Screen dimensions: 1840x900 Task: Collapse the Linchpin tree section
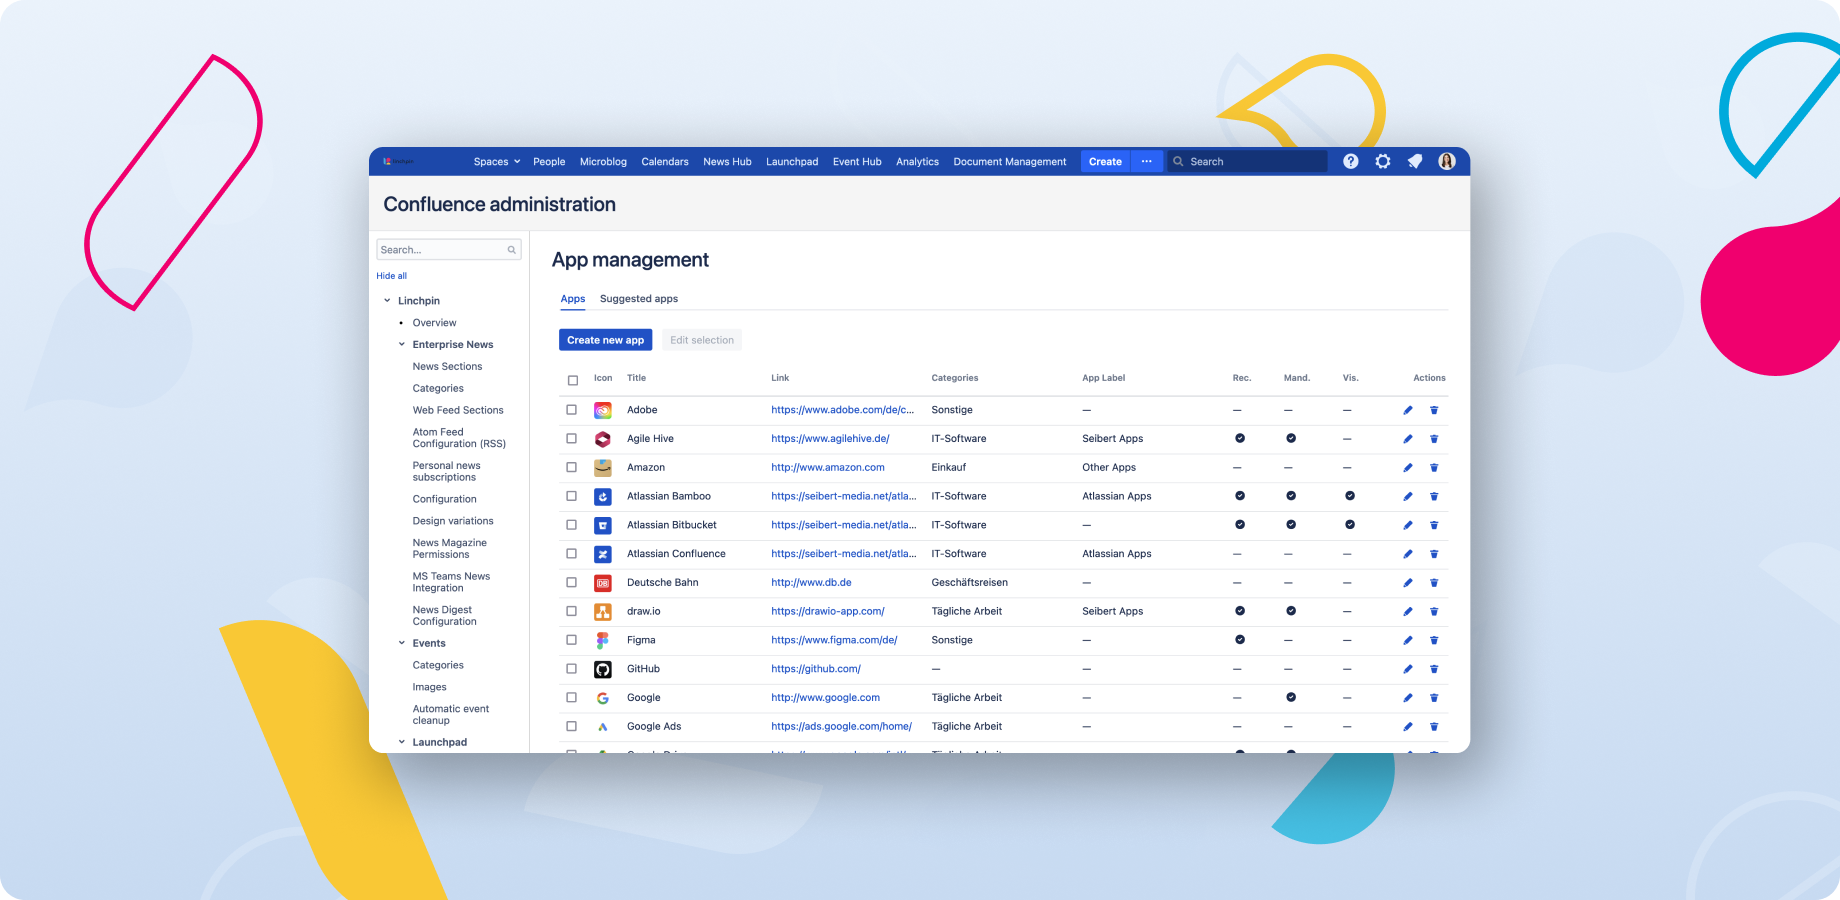pyautogui.click(x=388, y=301)
